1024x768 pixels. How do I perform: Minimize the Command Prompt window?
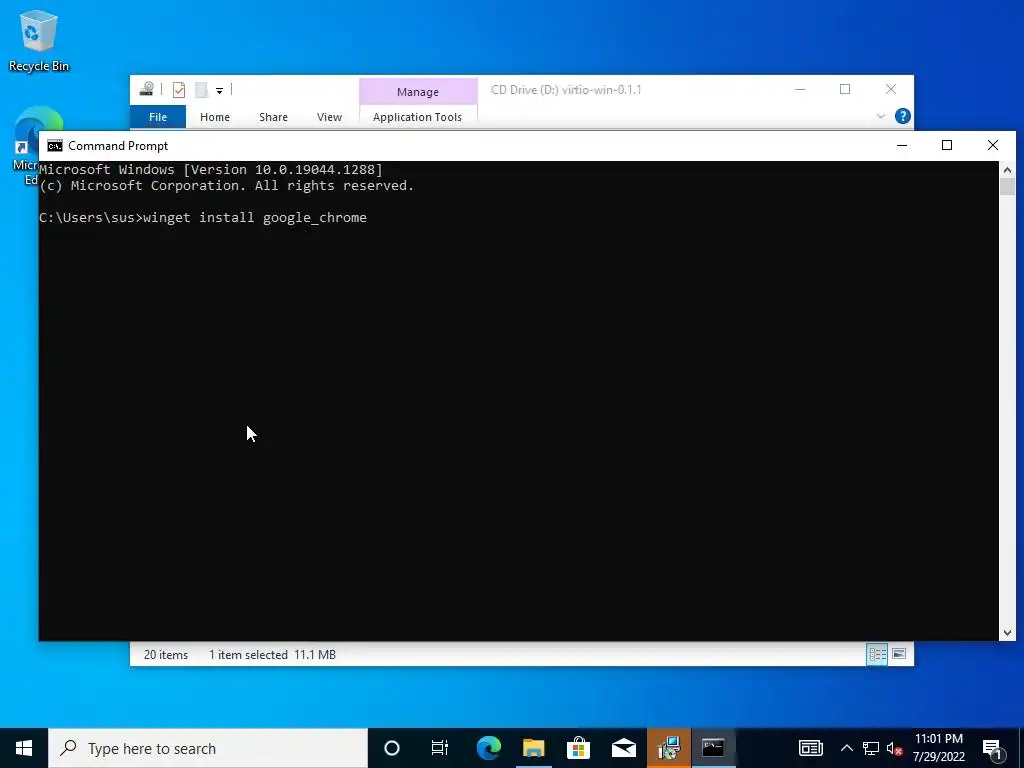pyautogui.click(x=902, y=146)
